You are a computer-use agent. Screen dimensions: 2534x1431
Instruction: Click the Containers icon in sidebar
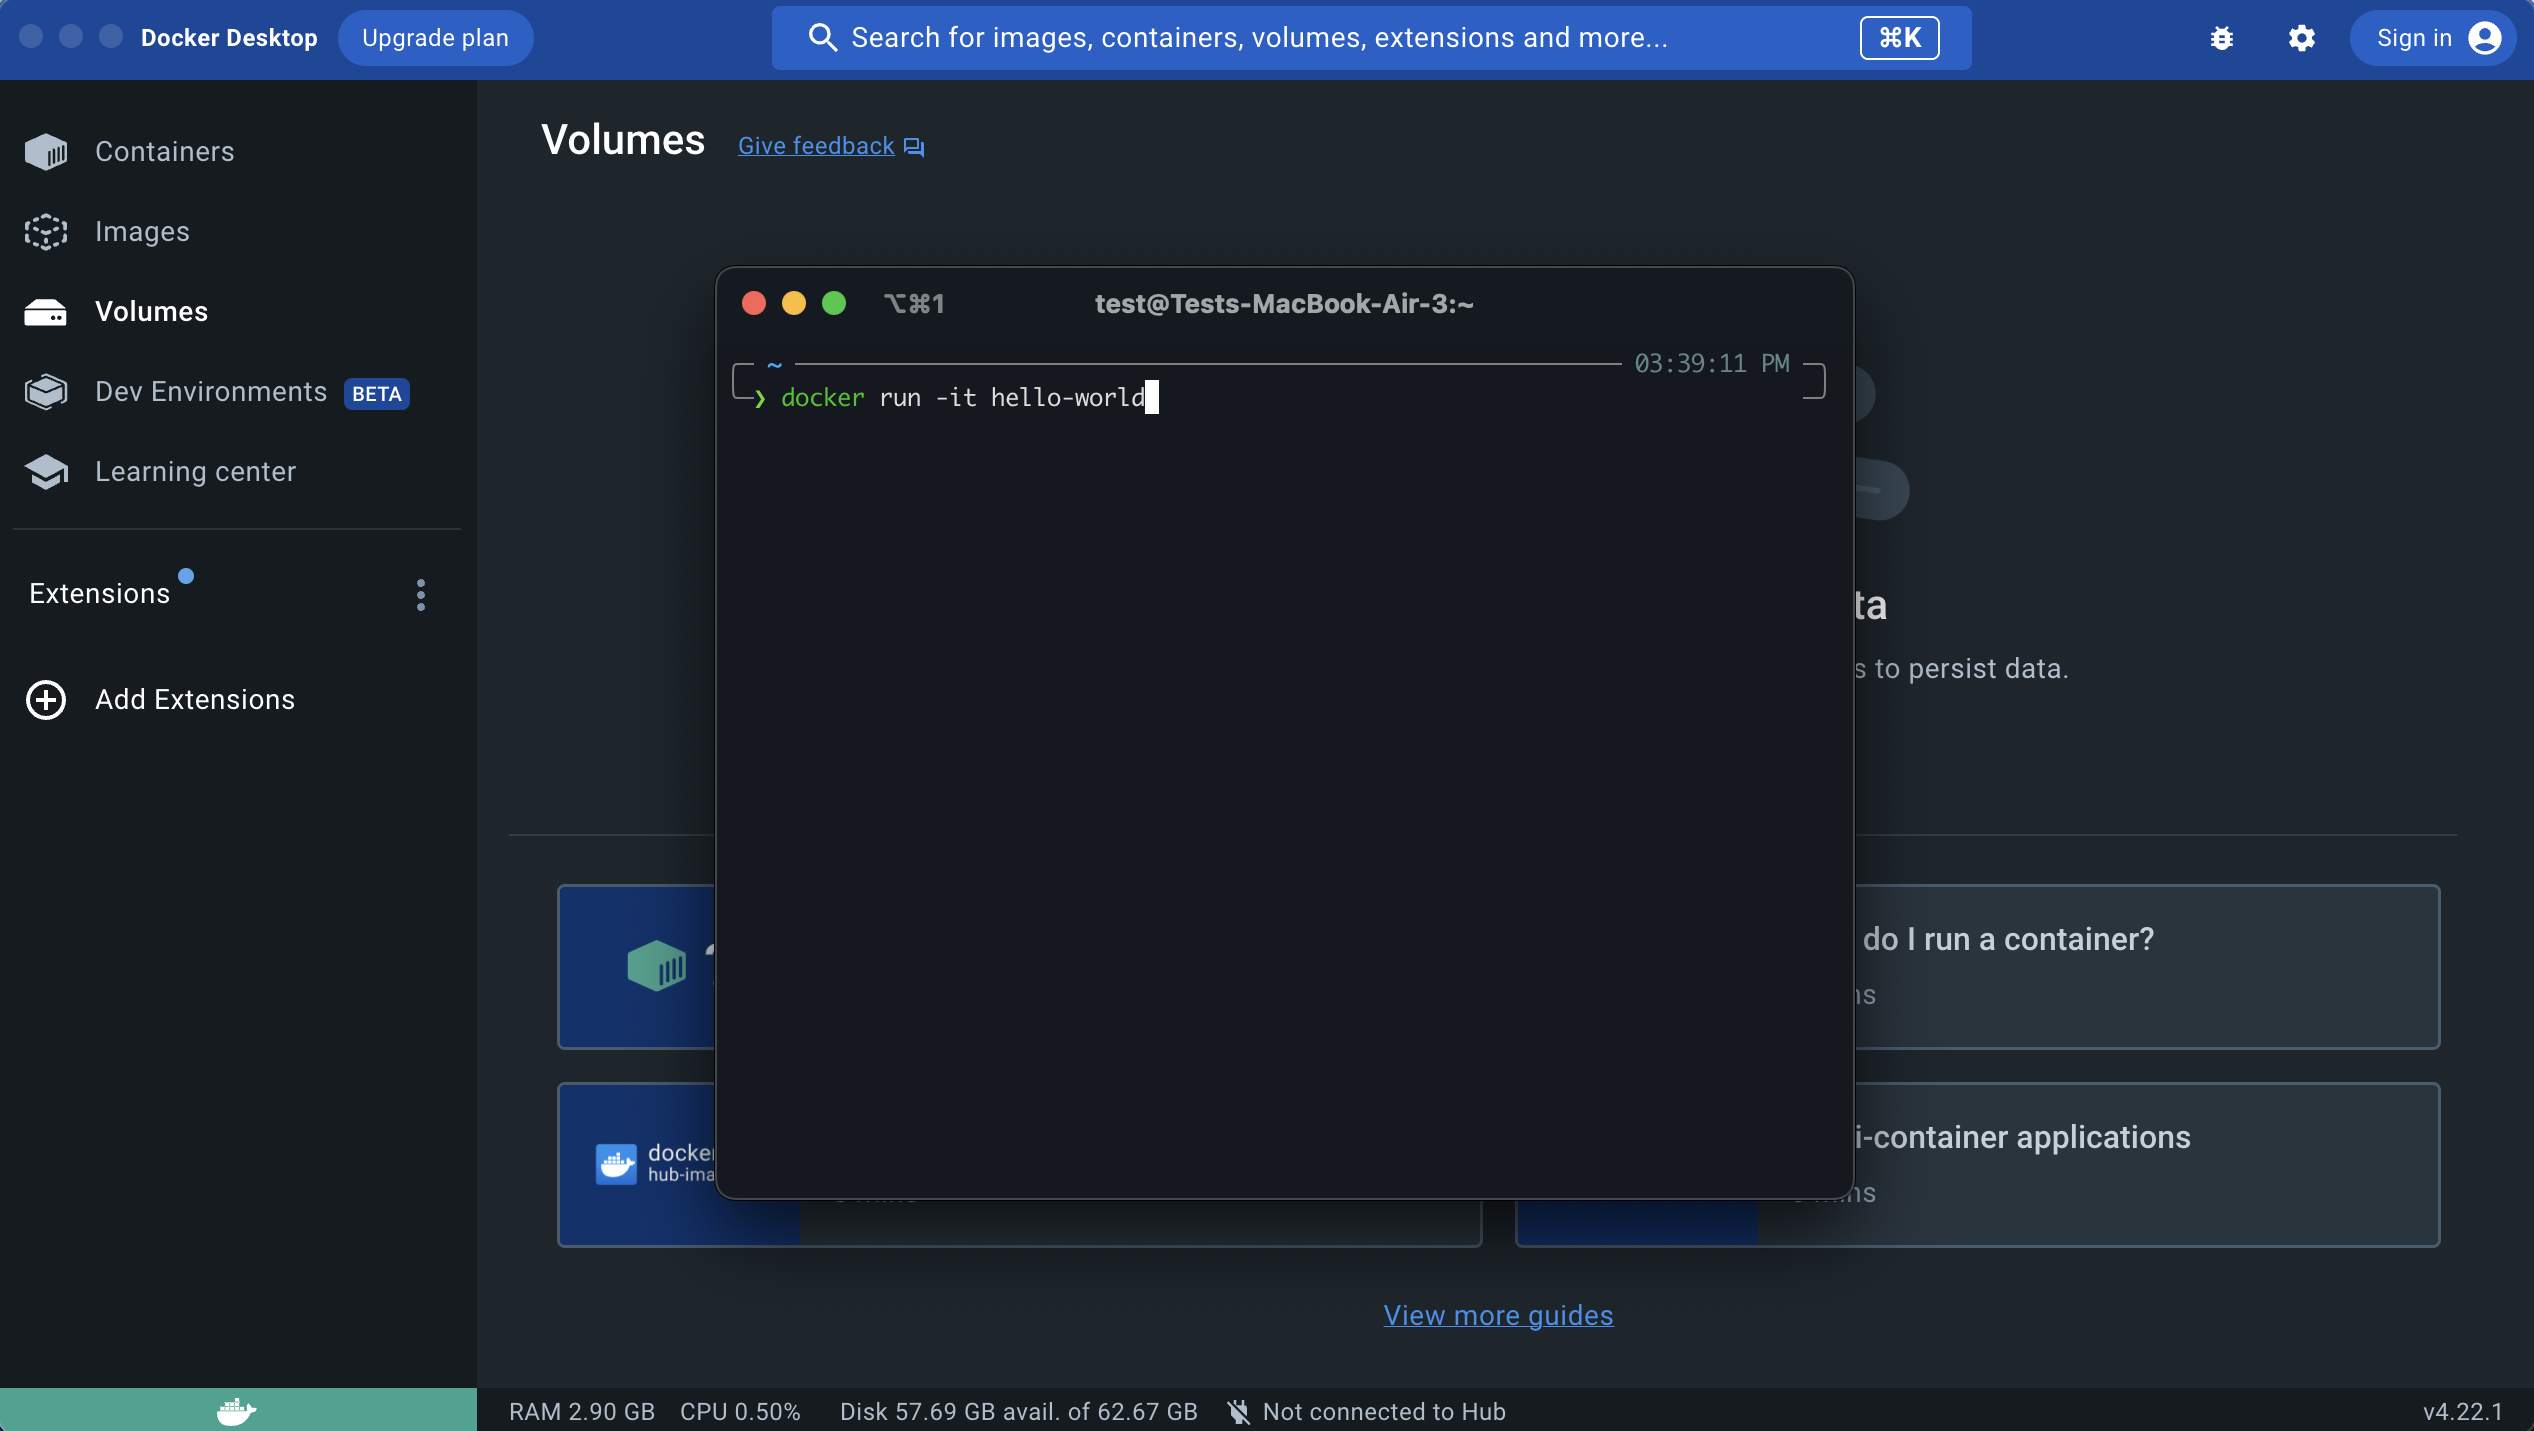pos(45,151)
